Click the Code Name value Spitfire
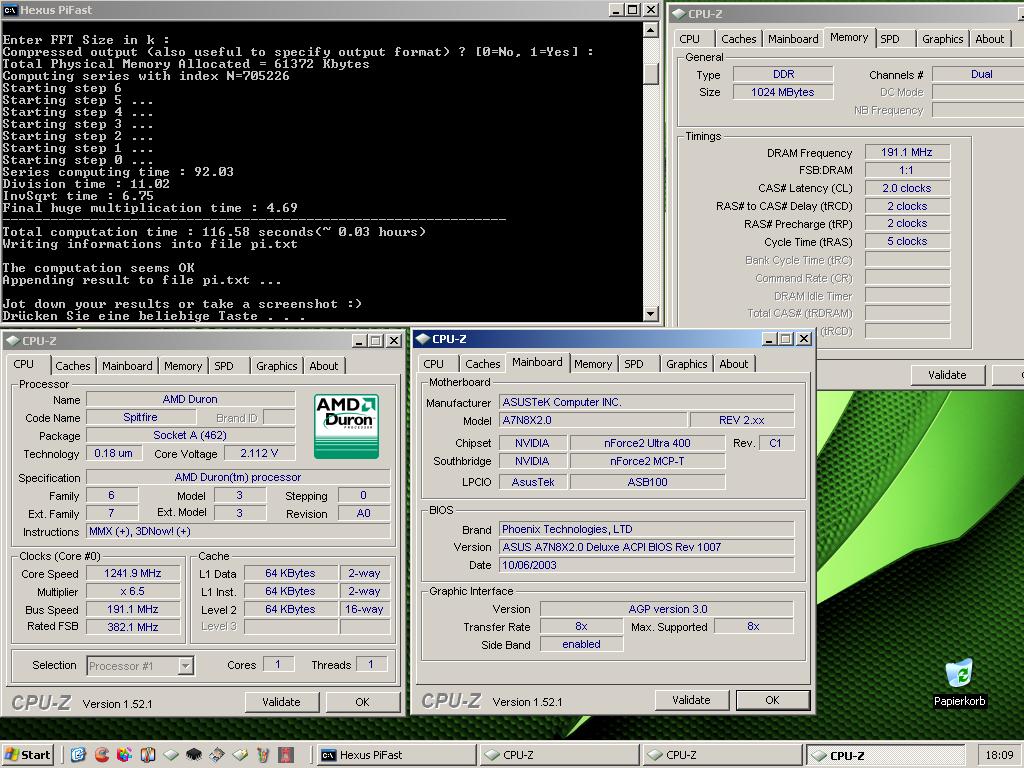 [x=140, y=417]
